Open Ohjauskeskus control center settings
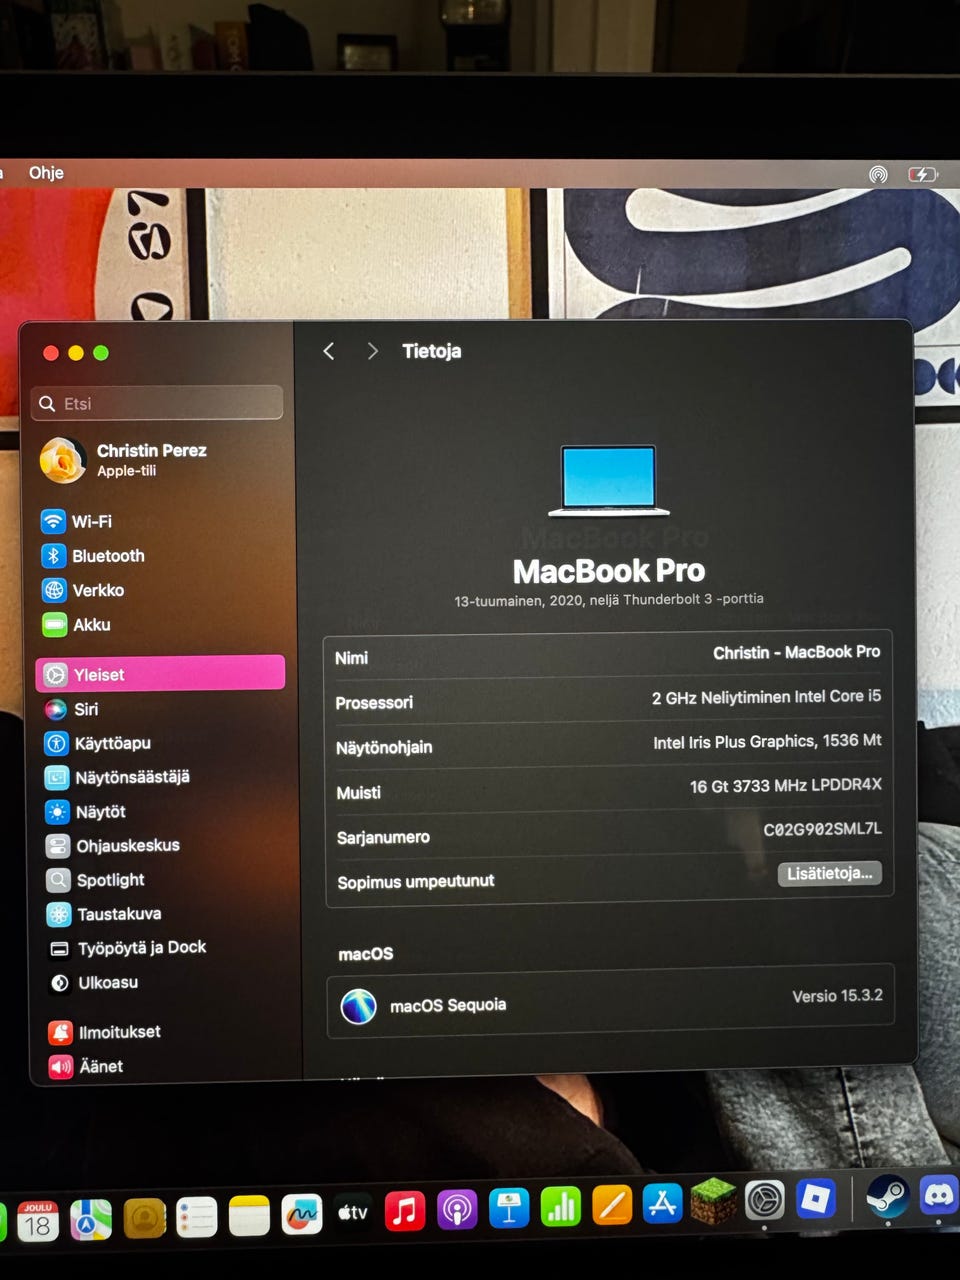The image size is (960, 1280). pyautogui.click(x=113, y=845)
